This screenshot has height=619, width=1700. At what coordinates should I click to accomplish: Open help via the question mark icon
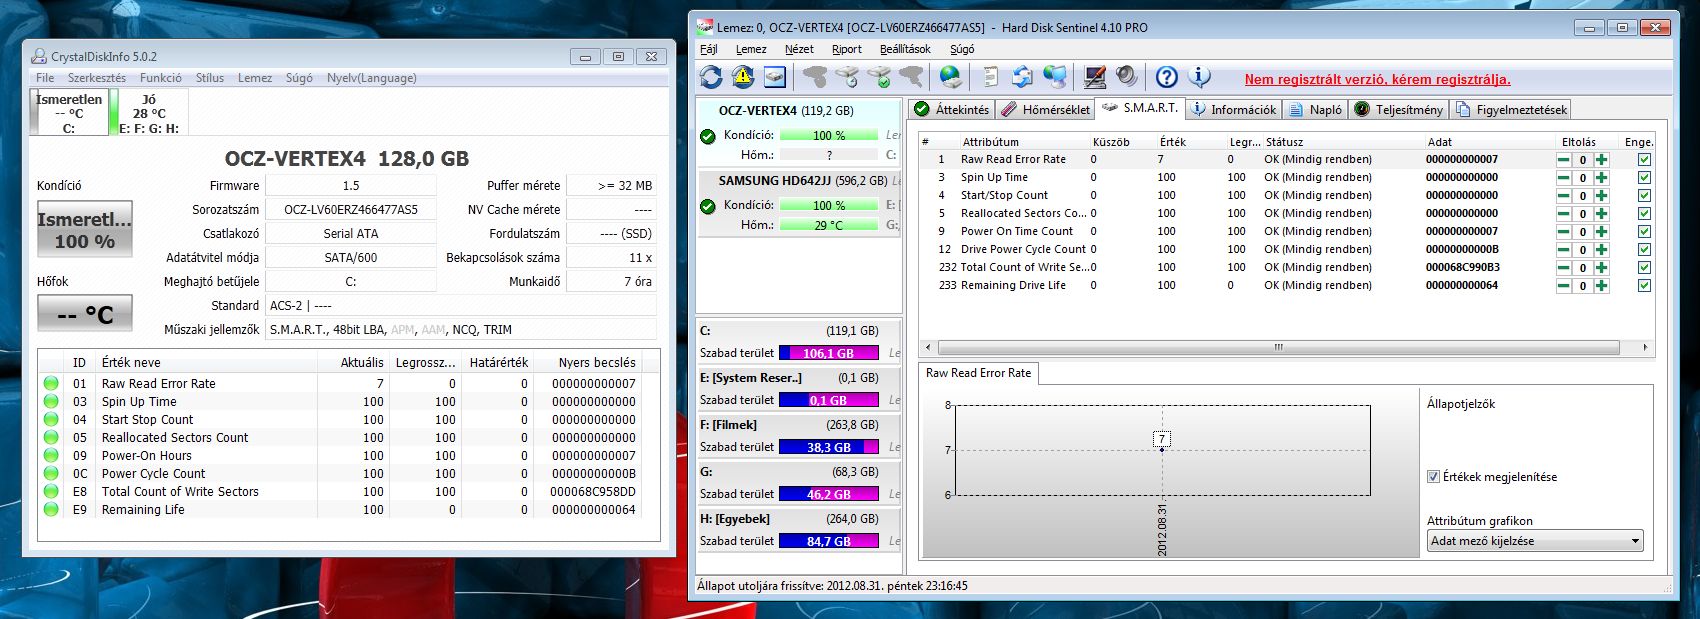click(1166, 77)
